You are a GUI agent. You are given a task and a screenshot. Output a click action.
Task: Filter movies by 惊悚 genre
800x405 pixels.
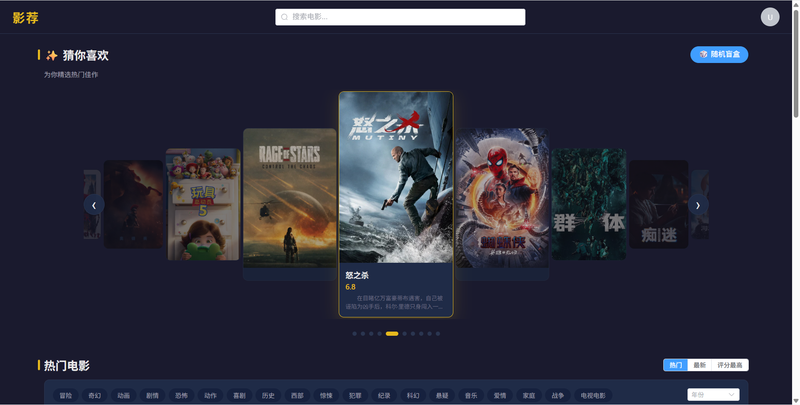(326, 395)
